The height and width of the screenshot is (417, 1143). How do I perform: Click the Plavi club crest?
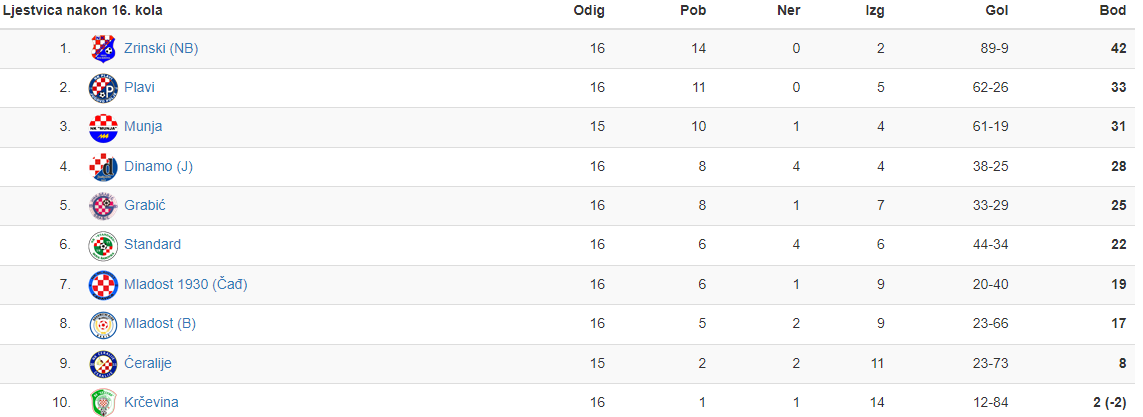click(x=103, y=87)
